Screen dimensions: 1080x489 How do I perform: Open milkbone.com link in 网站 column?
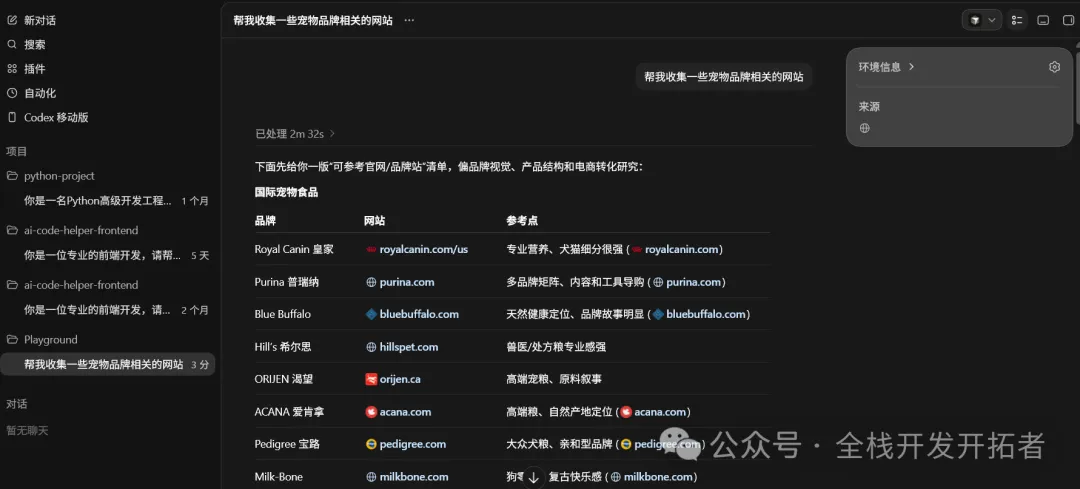click(414, 477)
